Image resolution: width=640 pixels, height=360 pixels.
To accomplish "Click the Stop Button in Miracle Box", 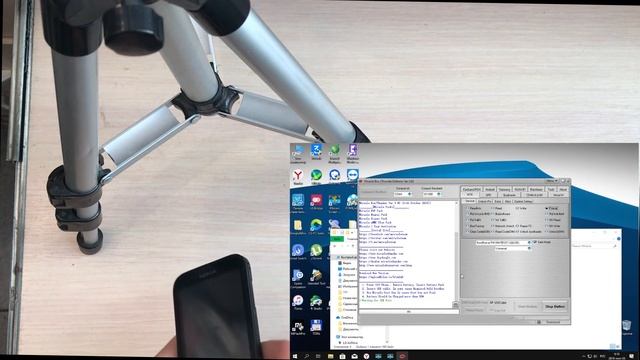I will point(555,306).
